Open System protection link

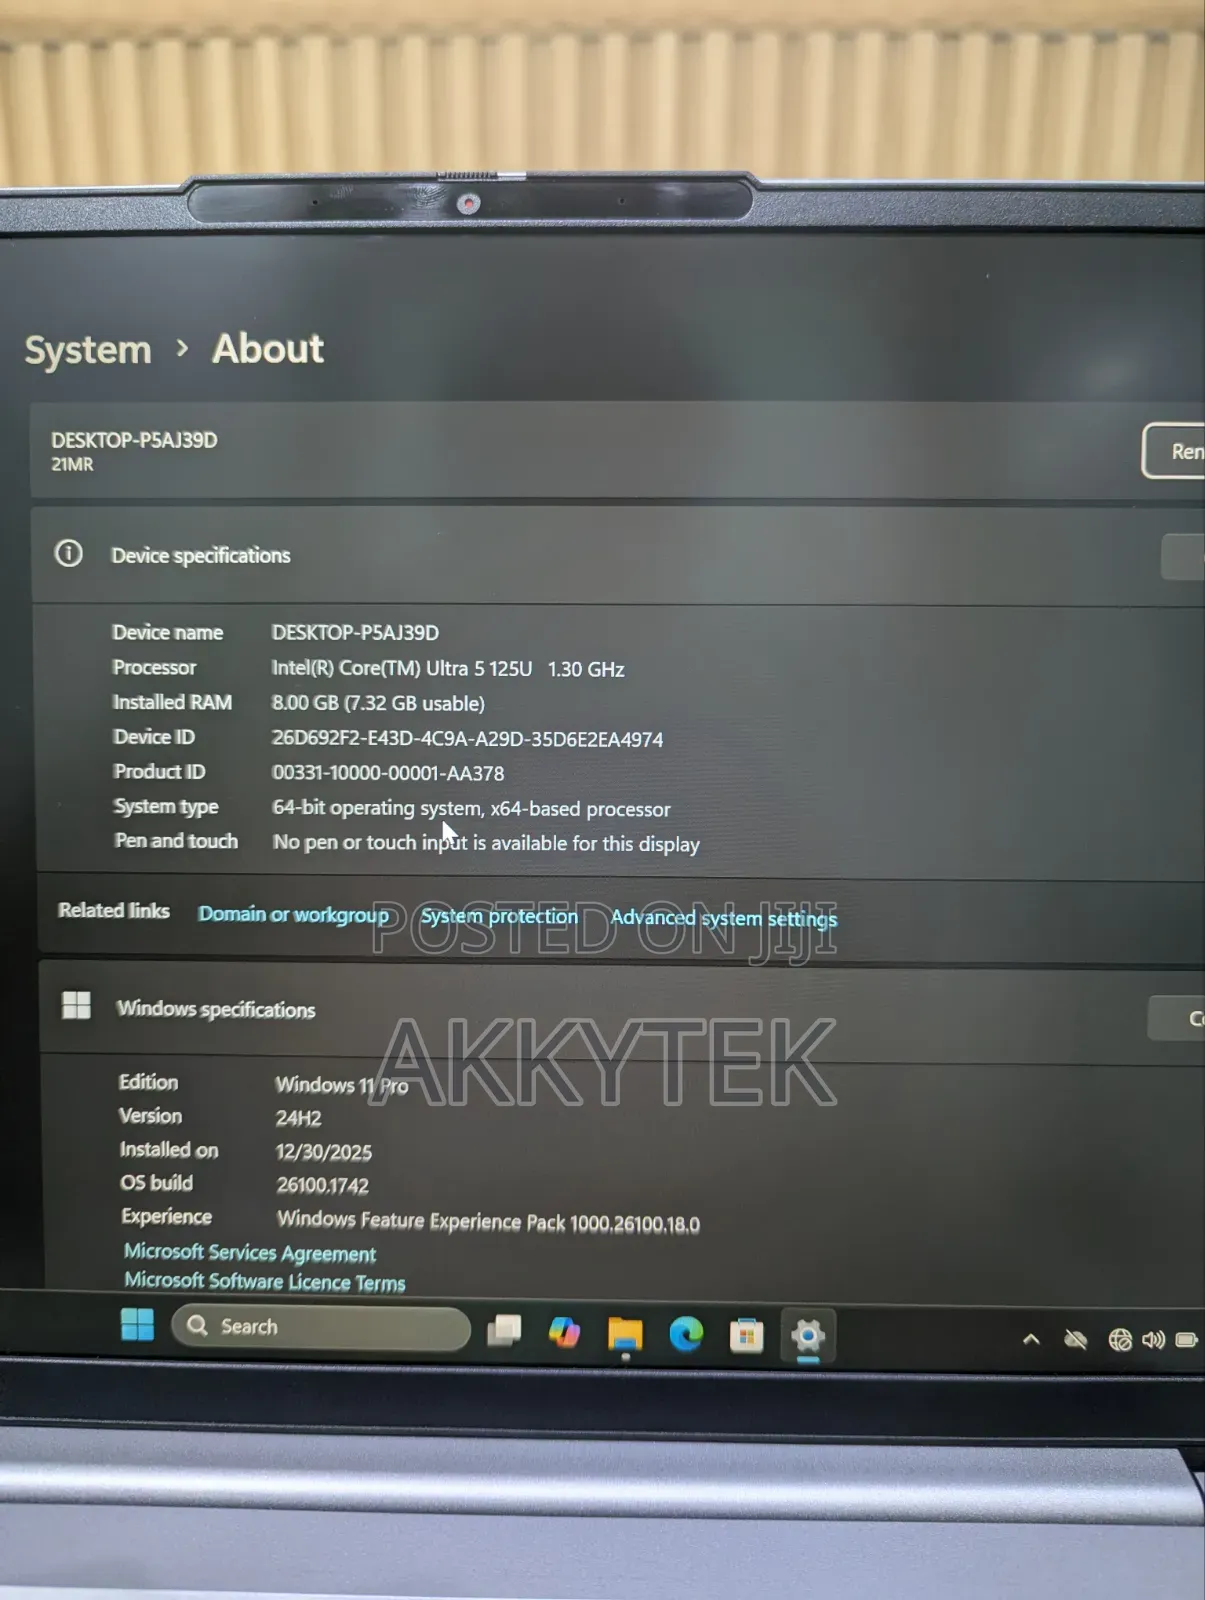click(x=499, y=916)
